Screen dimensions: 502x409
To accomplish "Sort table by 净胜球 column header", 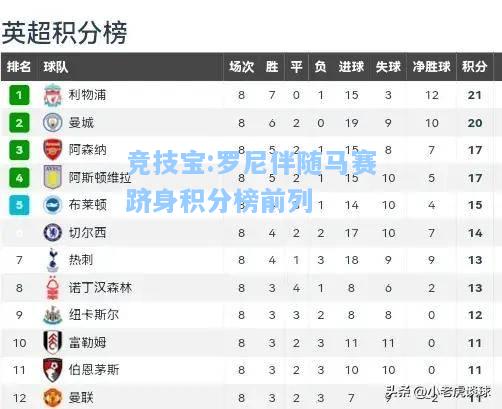I will (431, 67).
